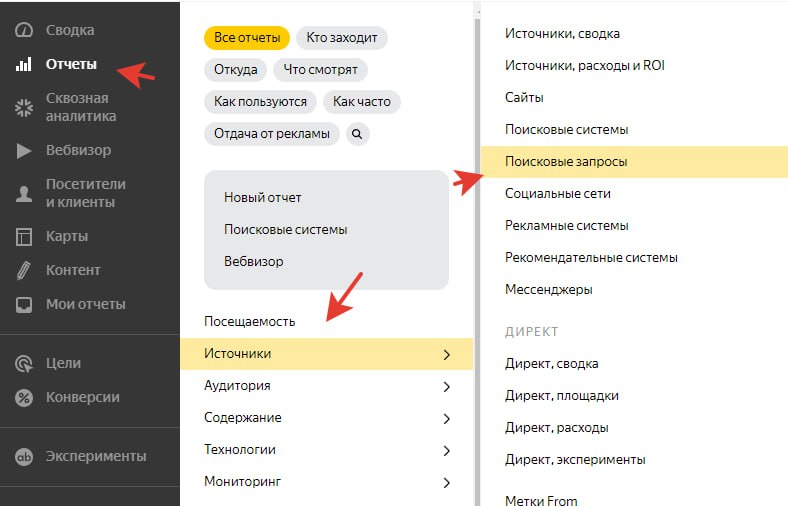Viewport: 788px width, 506px height.
Task: Select the Как часто filter chip
Action: click(x=362, y=102)
